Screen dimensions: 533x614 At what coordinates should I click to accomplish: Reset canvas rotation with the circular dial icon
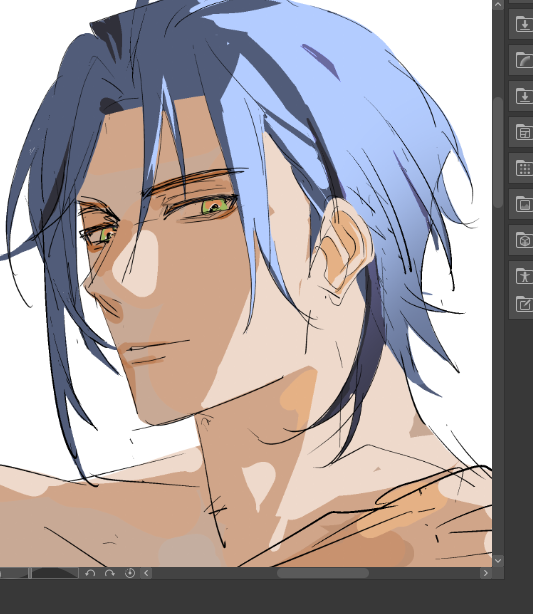(x=130, y=573)
